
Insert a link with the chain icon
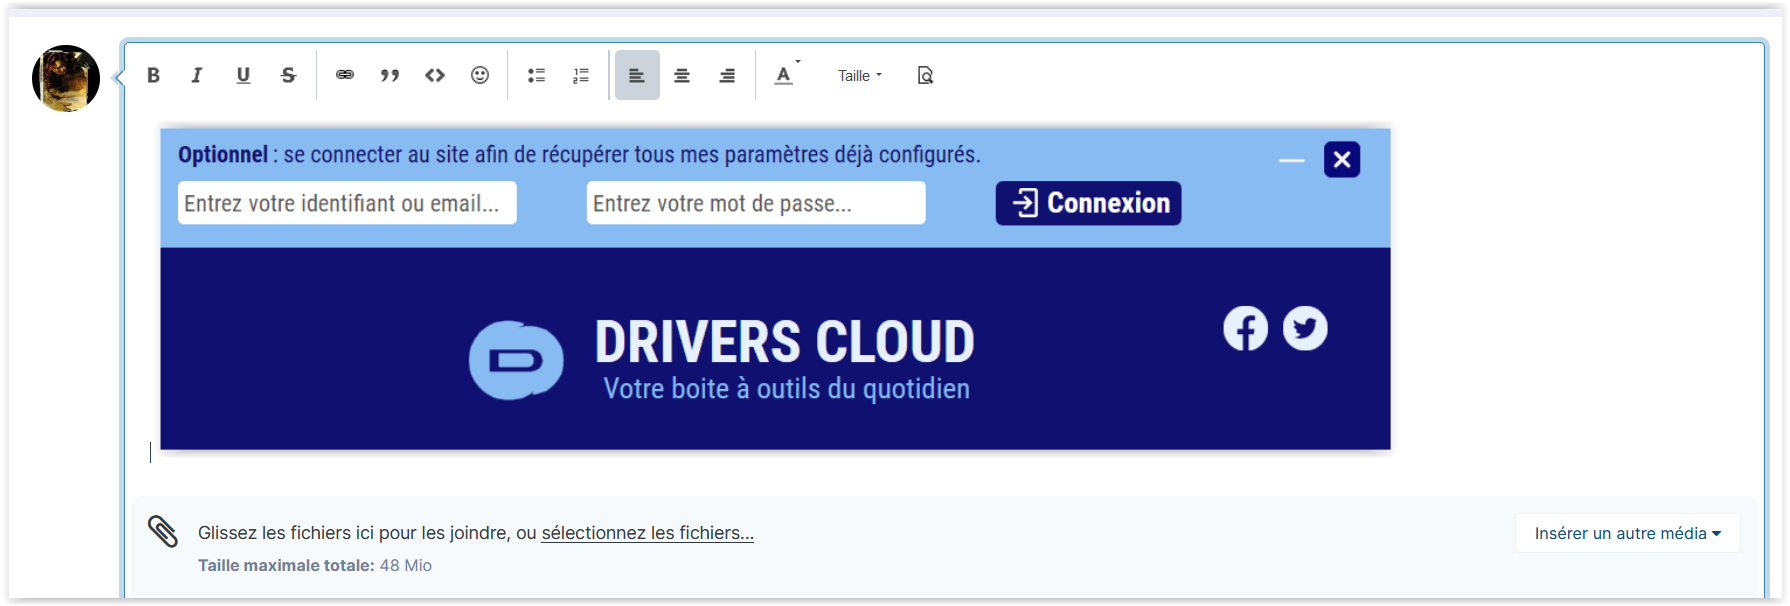[x=345, y=75]
